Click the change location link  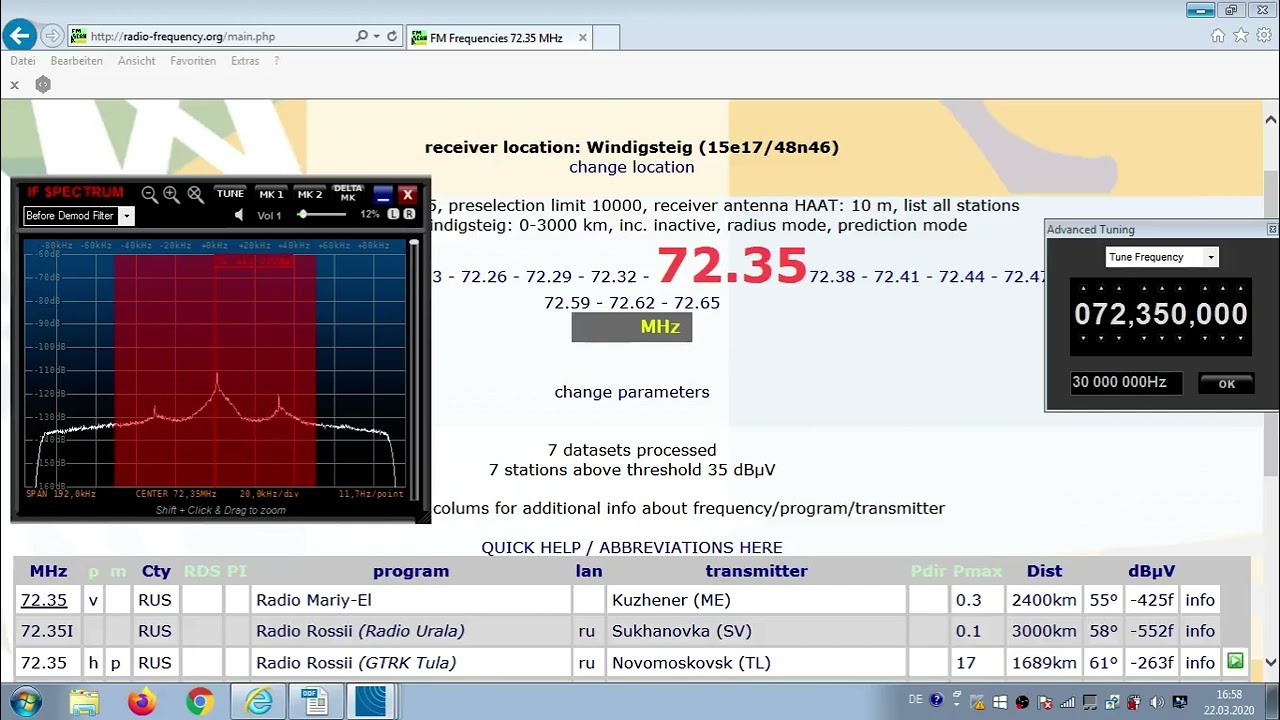(631, 167)
